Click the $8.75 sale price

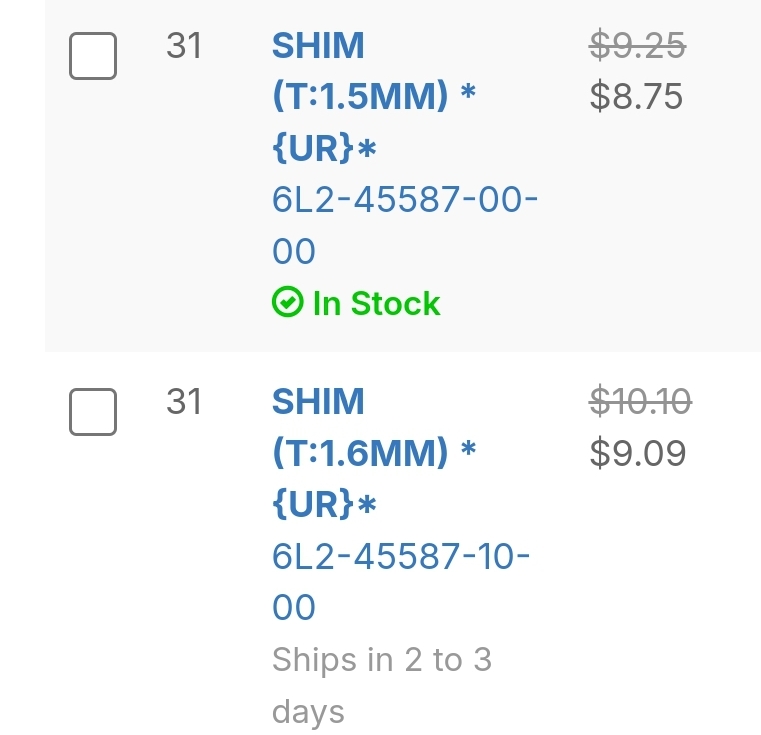(636, 97)
